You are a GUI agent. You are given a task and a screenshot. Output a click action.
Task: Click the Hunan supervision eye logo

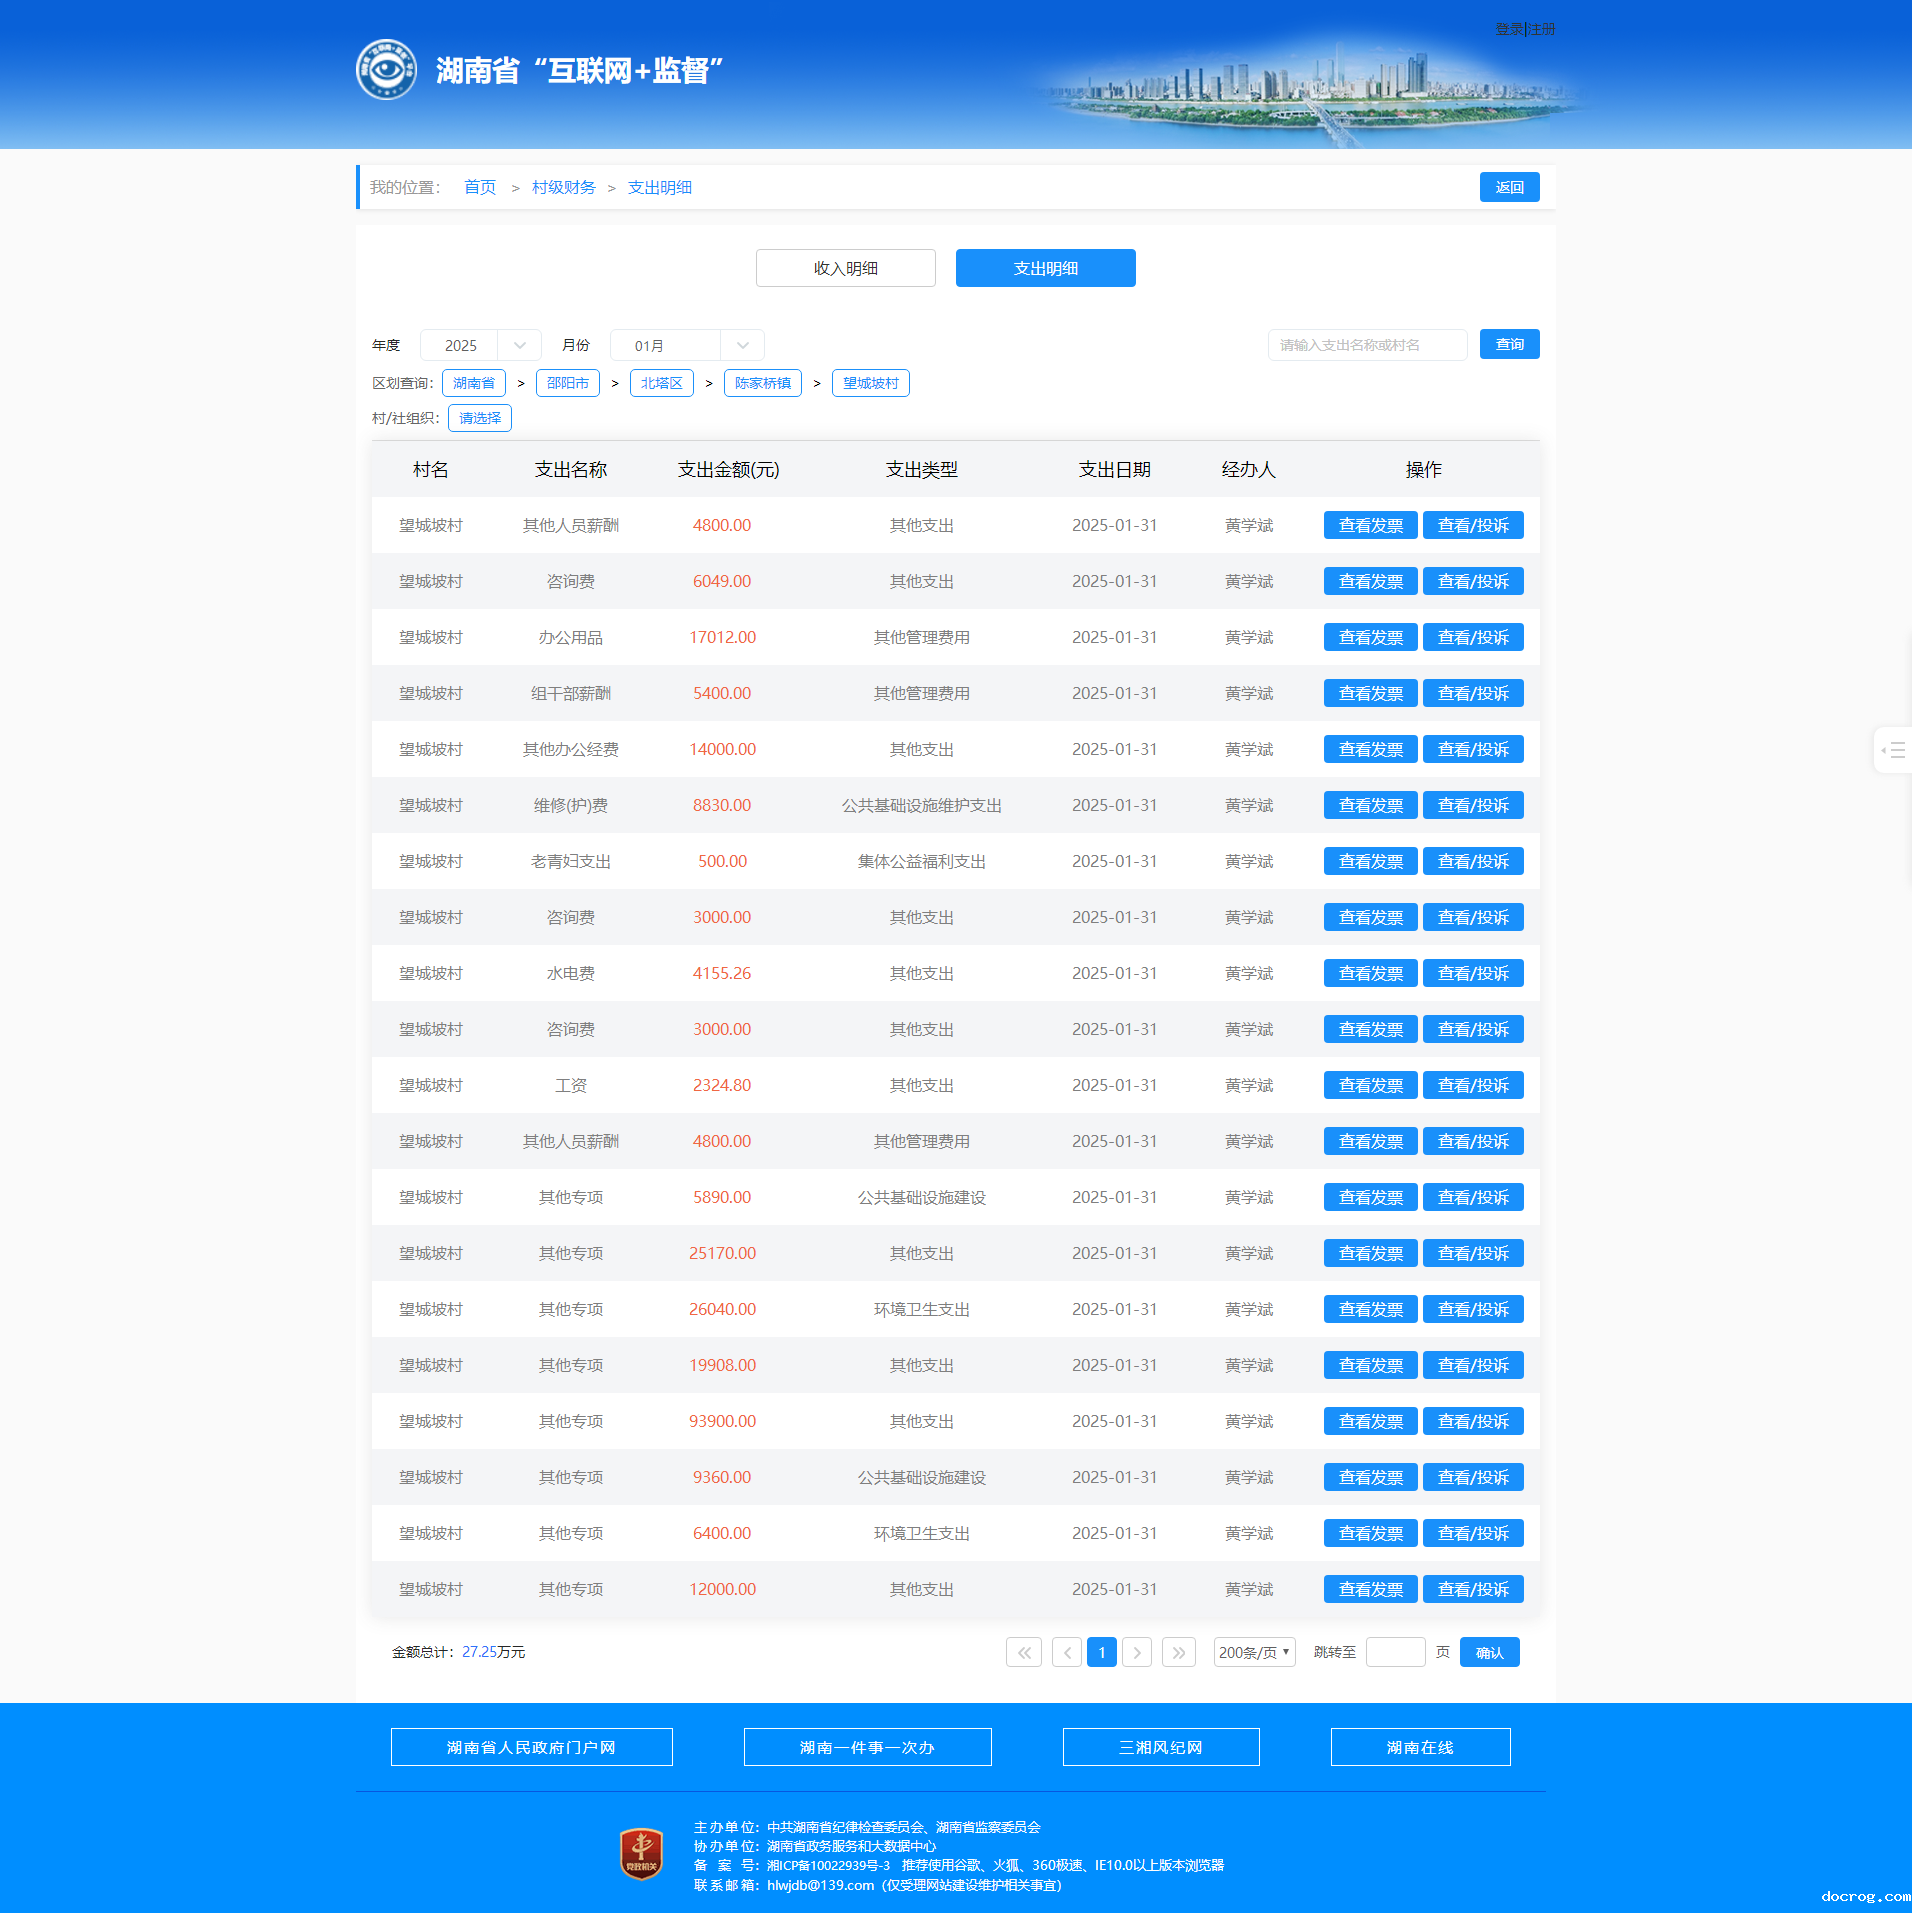click(386, 70)
